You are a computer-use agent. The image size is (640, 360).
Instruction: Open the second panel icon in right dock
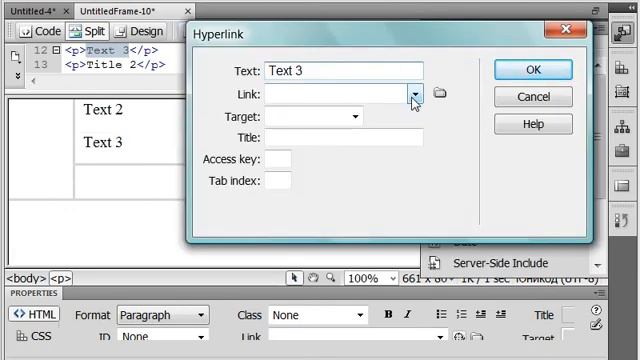[x=622, y=68]
